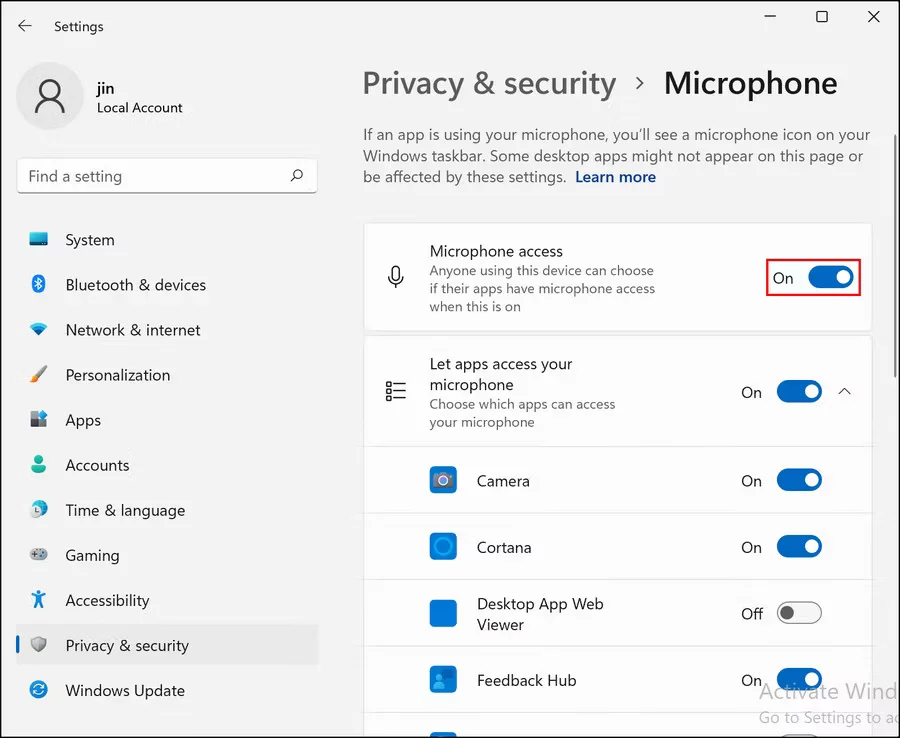Open Windows Update from the sidebar
Image resolution: width=900 pixels, height=738 pixels.
coord(124,690)
